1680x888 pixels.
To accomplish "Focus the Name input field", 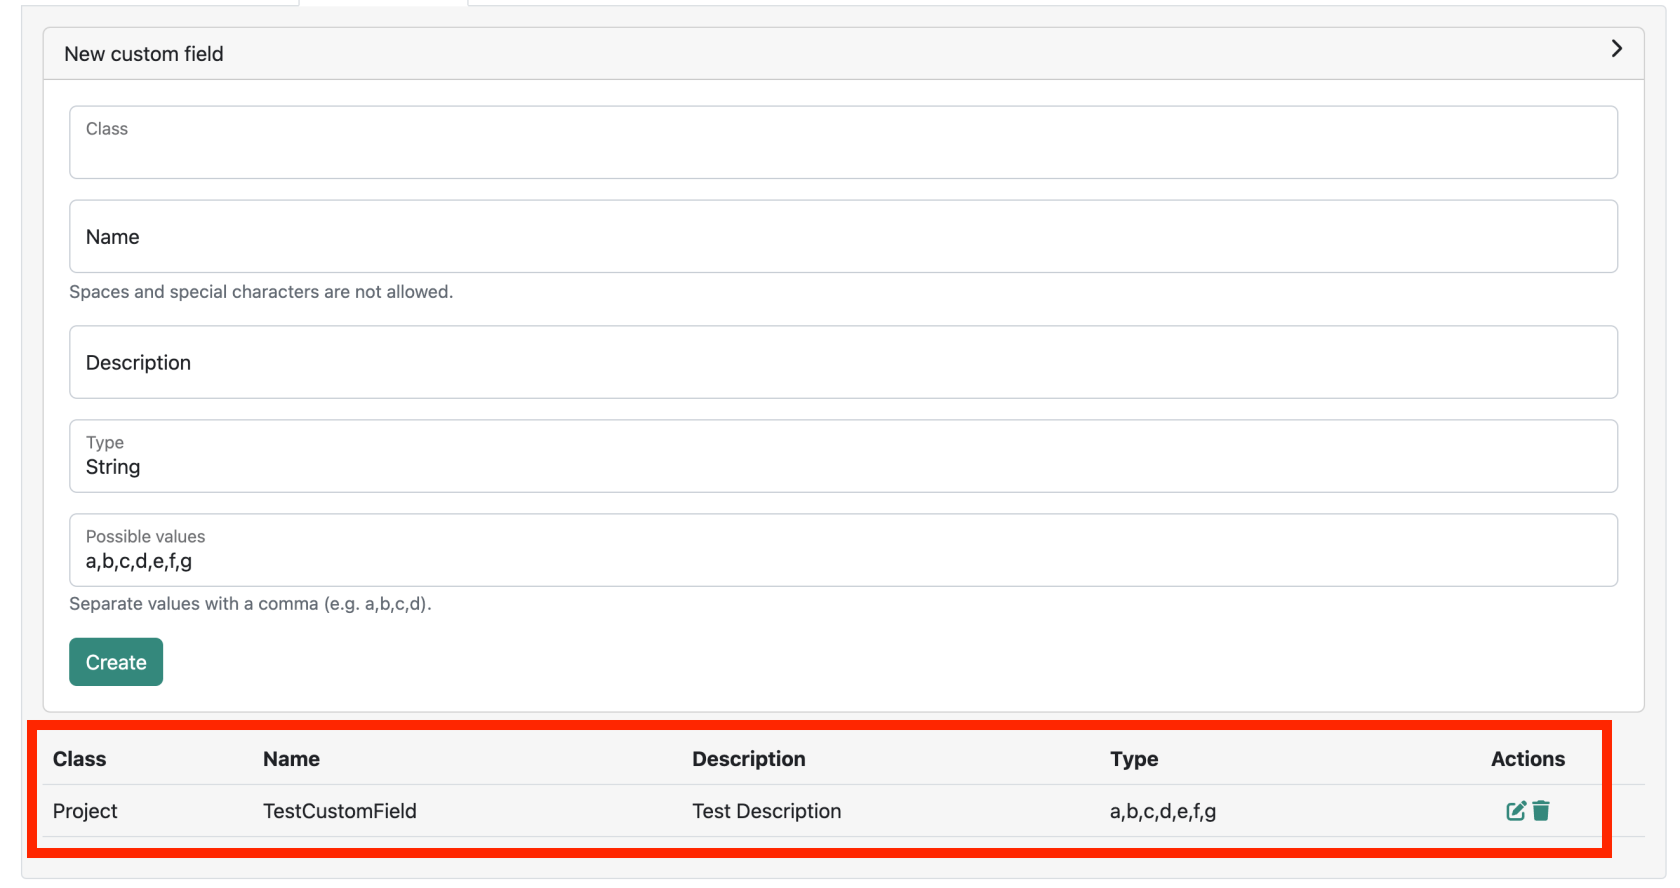I will (843, 236).
